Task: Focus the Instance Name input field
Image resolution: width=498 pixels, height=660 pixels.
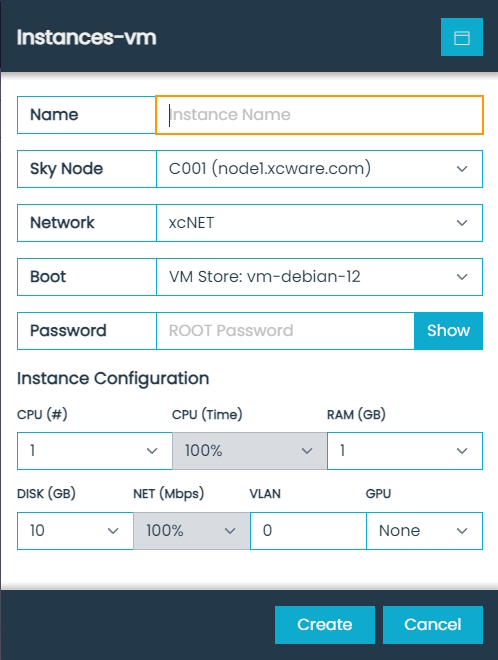Action: click(x=319, y=115)
